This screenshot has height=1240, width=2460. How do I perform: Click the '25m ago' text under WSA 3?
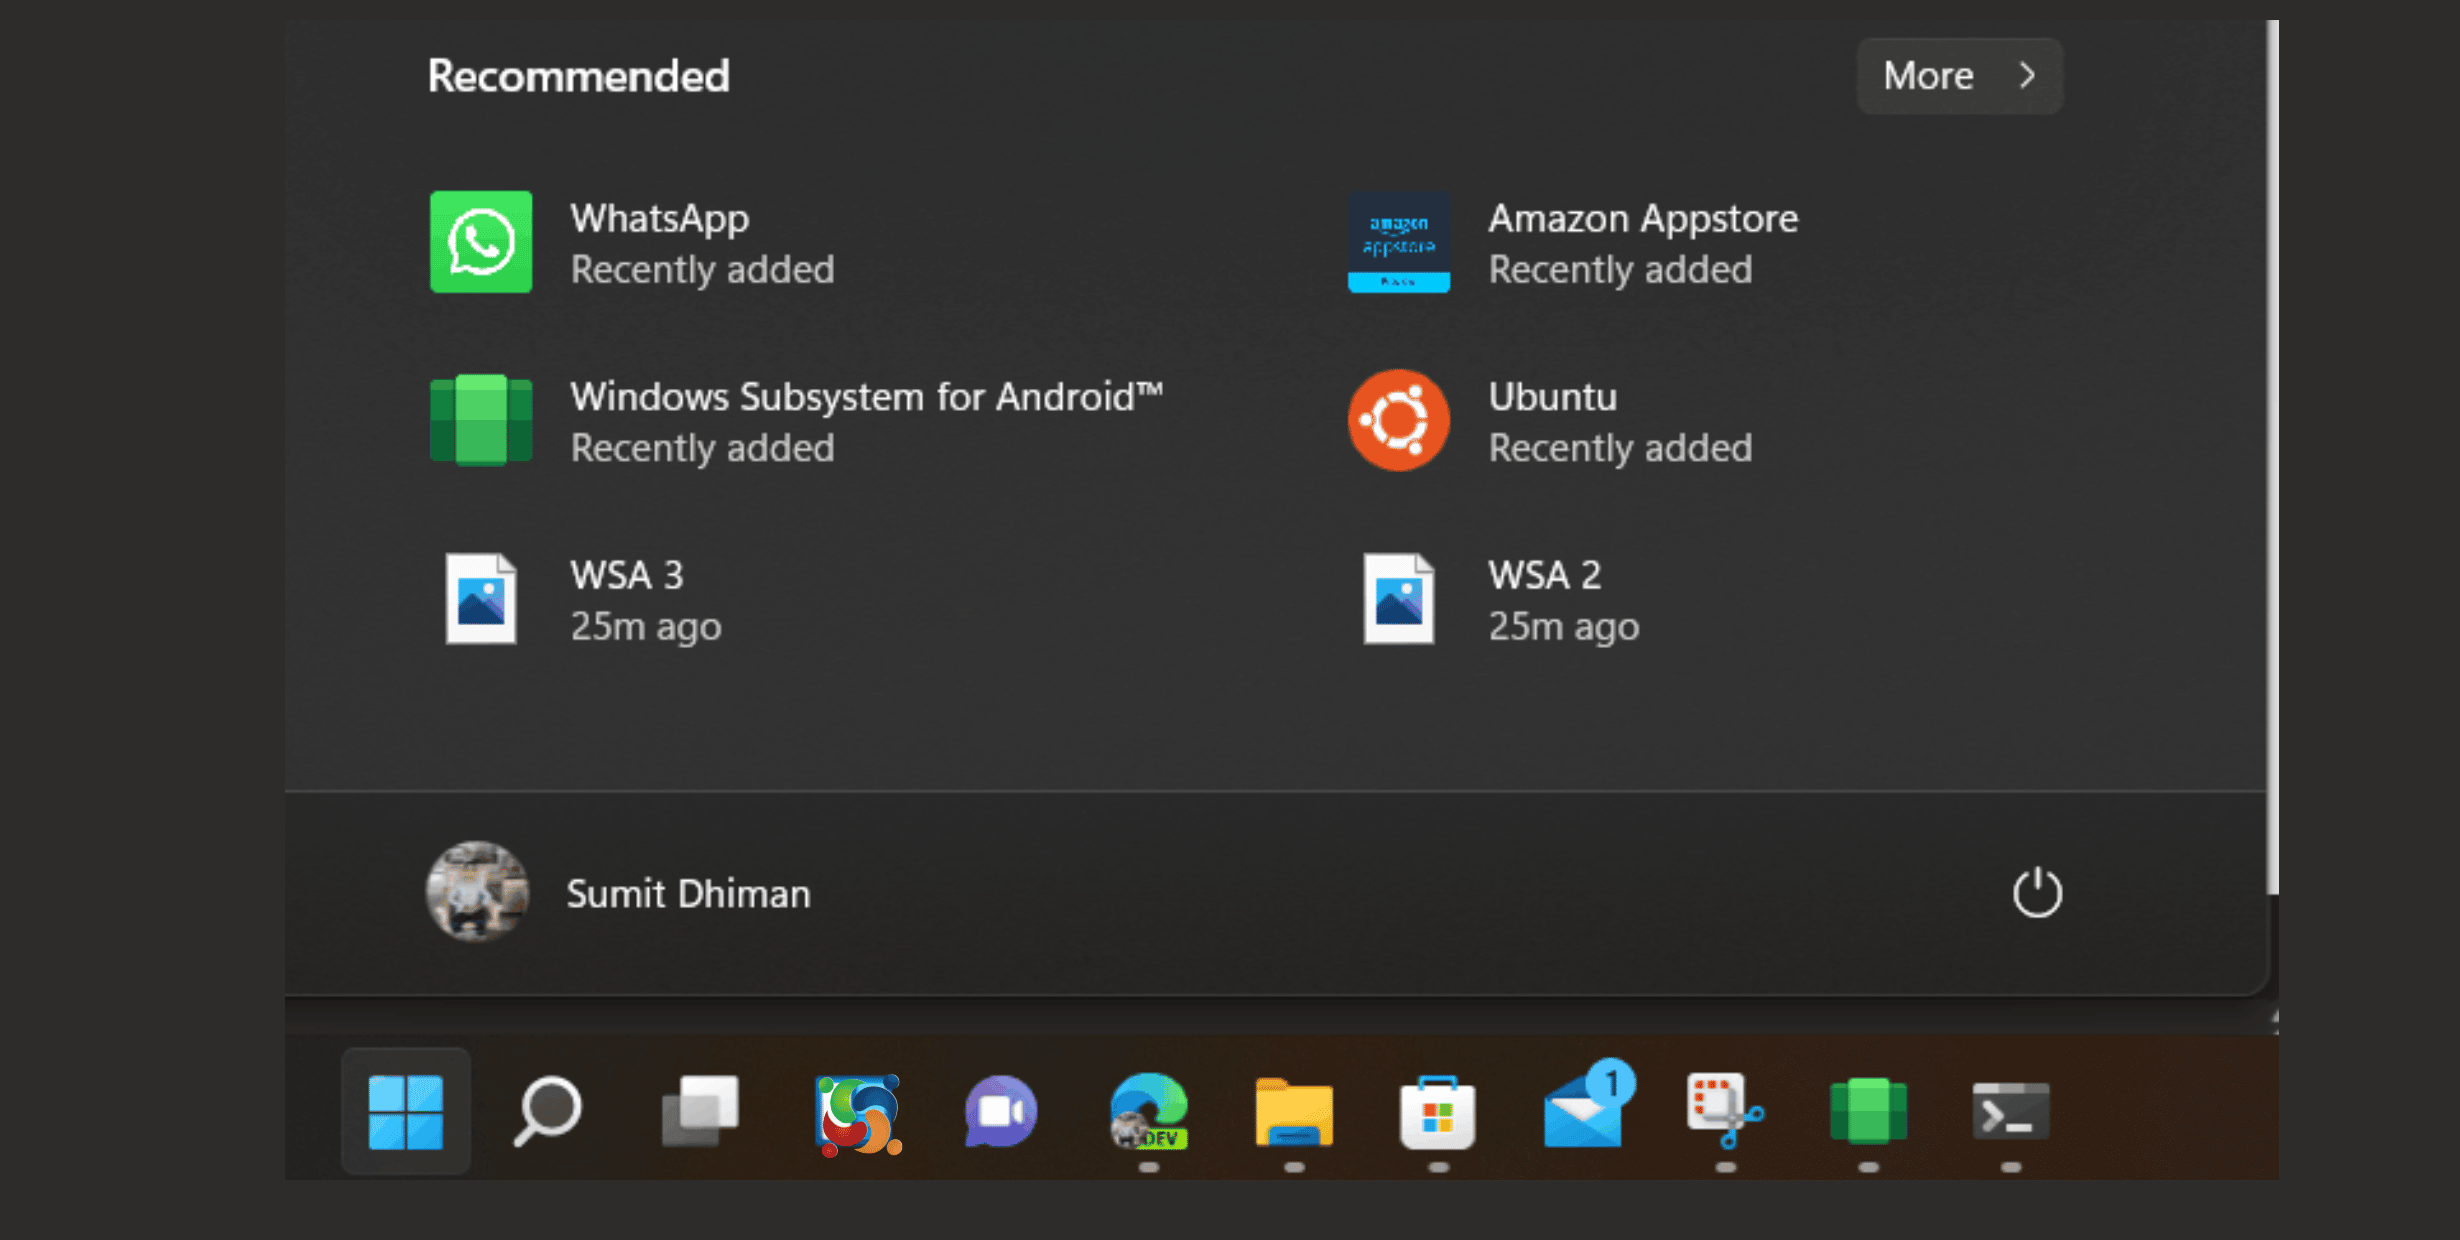coord(646,627)
